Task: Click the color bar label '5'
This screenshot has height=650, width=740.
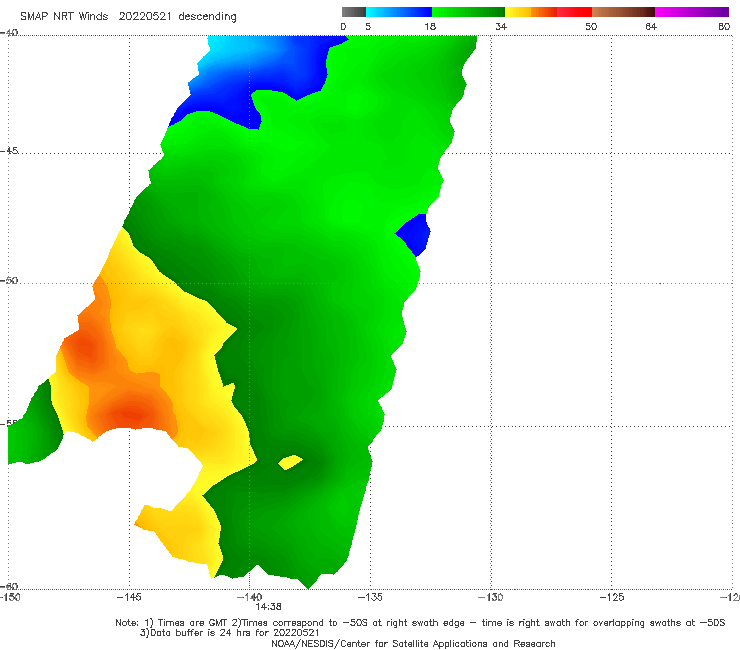Action: 368,26
